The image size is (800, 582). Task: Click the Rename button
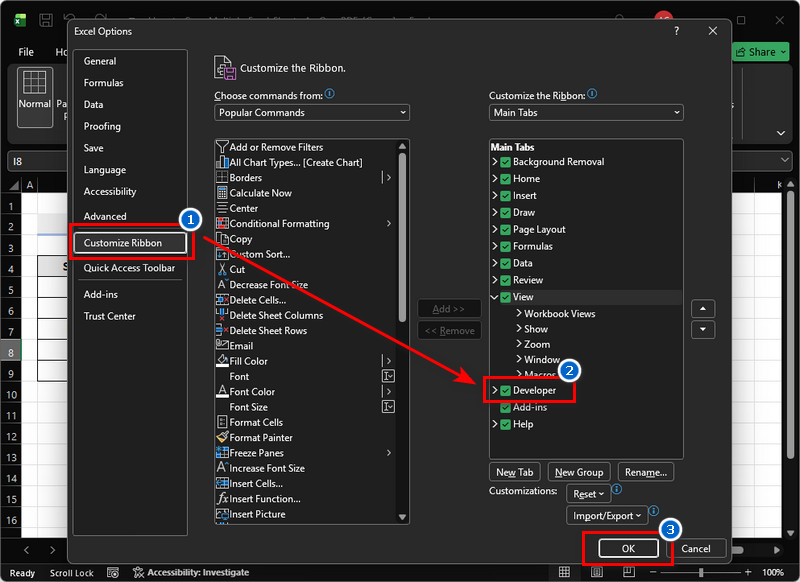[645, 472]
